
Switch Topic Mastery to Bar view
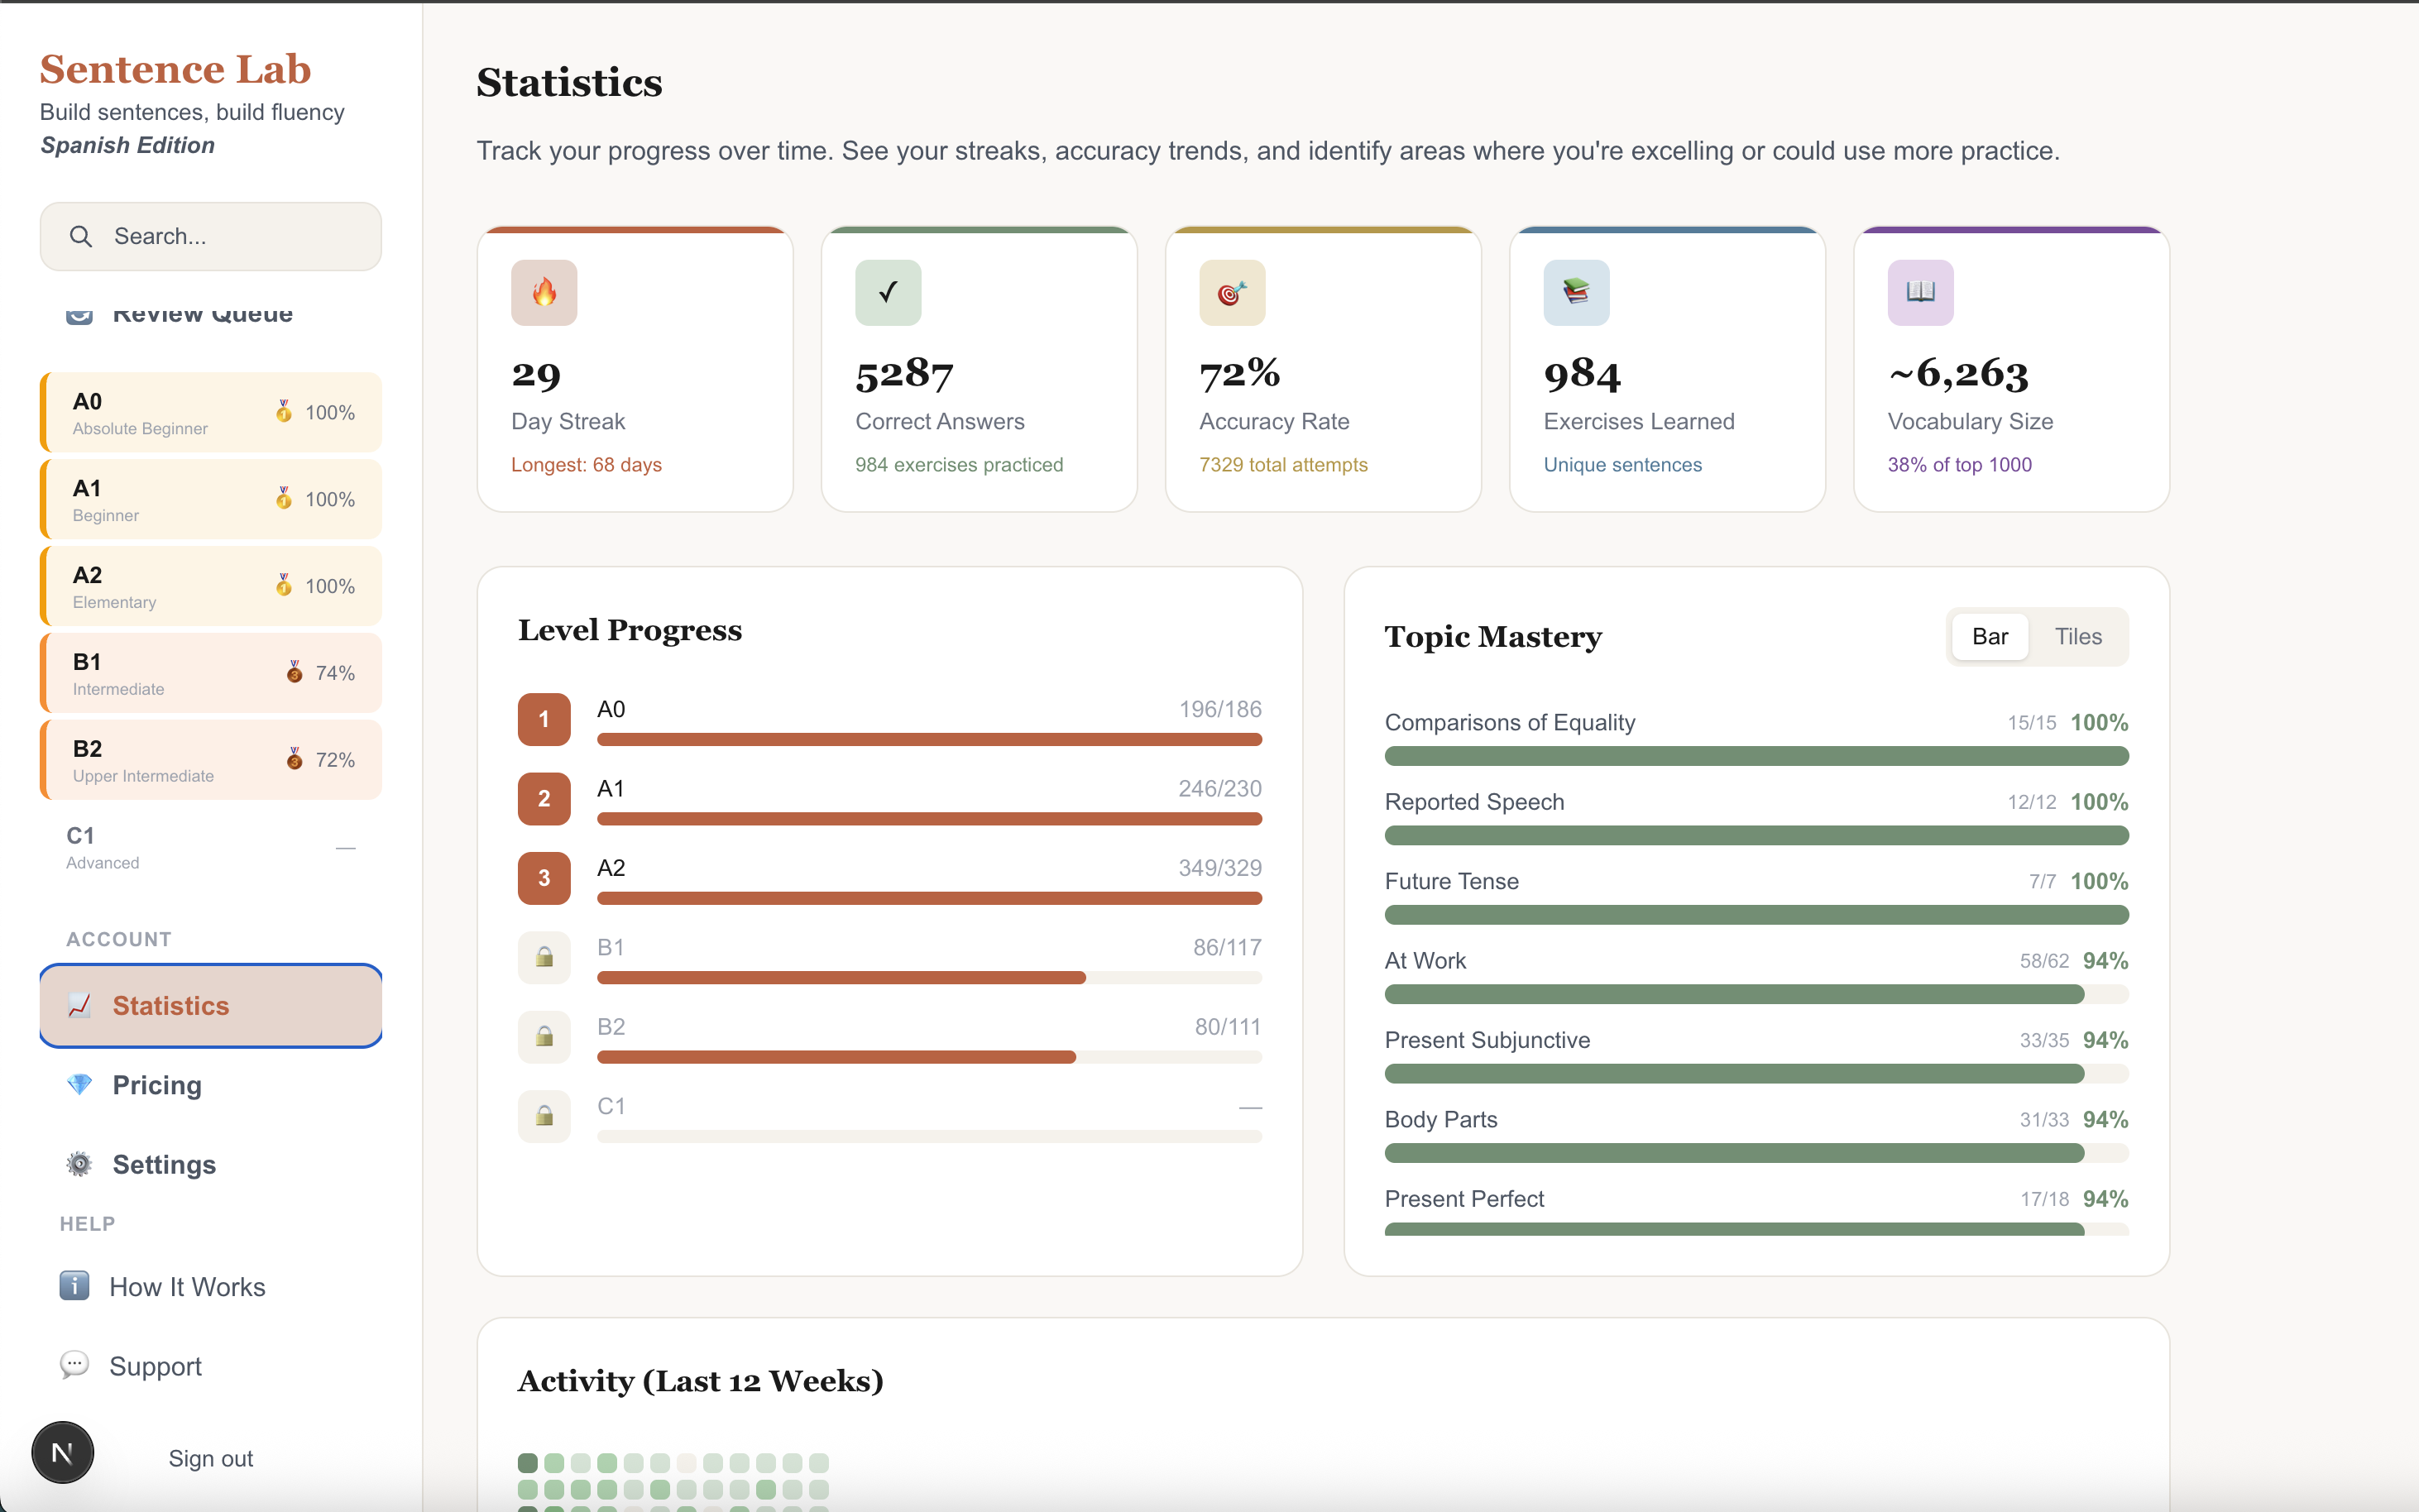[x=1990, y=636]
